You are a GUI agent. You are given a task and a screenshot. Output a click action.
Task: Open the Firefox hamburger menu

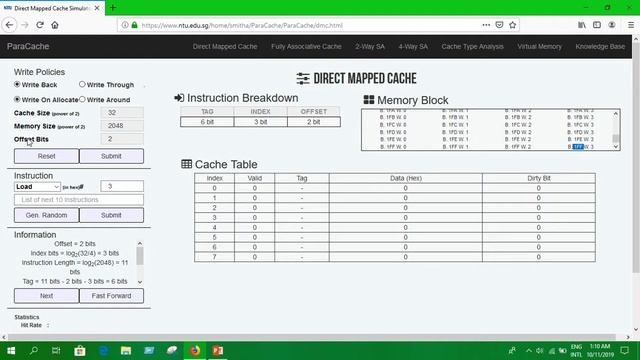tap(631, 25)
